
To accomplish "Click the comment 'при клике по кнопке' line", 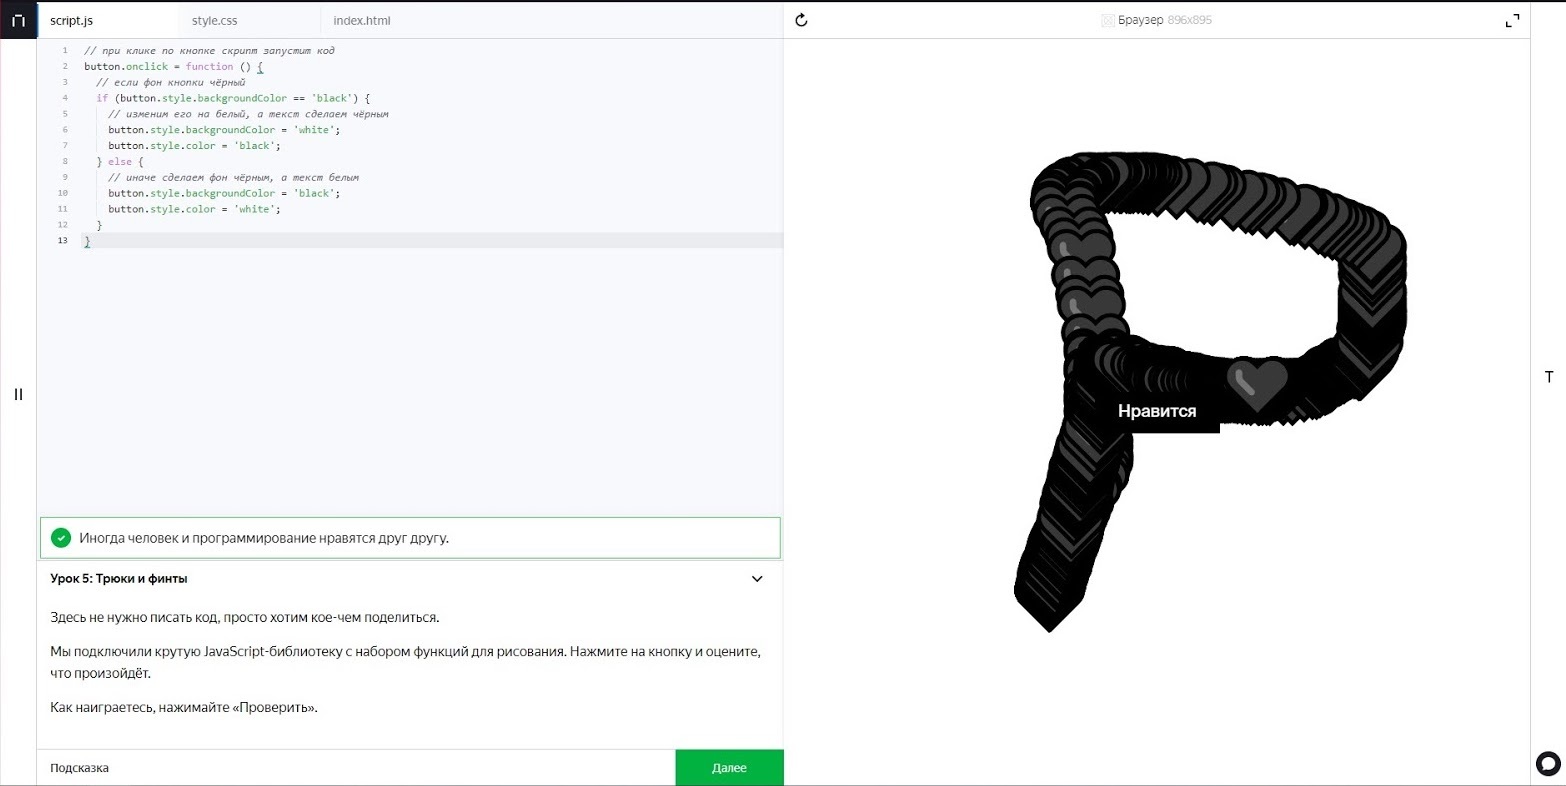I will click(209, 50).
